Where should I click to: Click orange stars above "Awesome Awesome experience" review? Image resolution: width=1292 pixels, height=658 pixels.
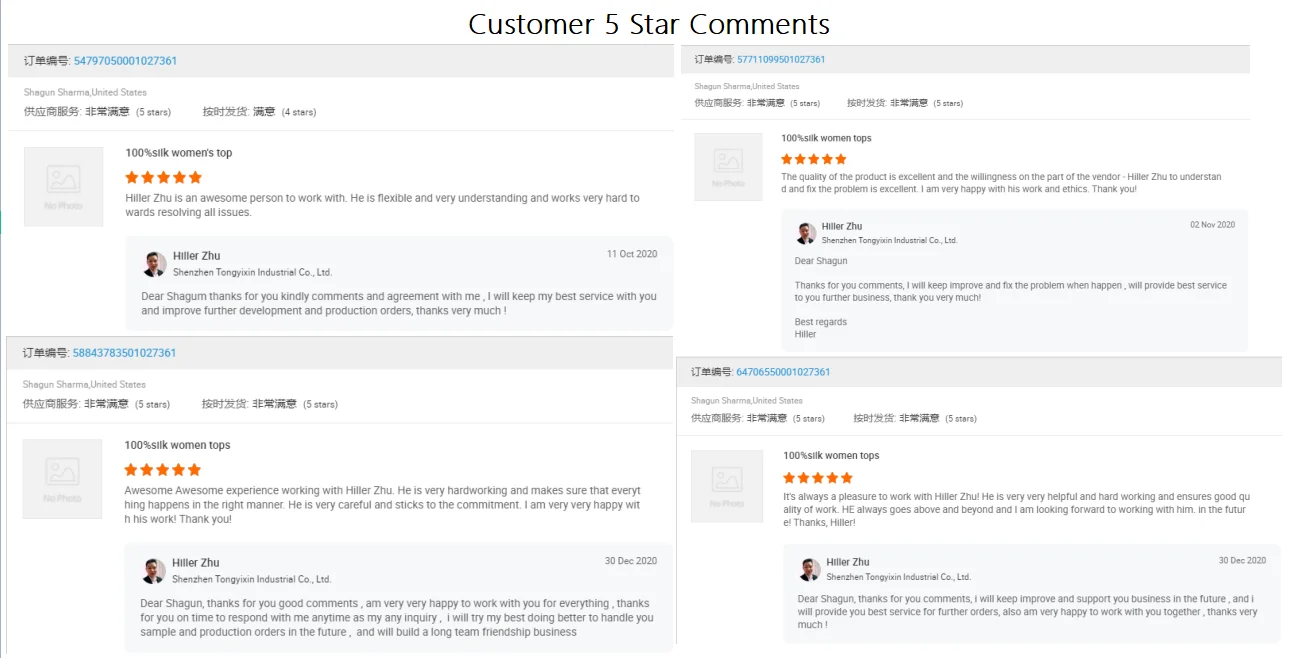click(162, 469)
